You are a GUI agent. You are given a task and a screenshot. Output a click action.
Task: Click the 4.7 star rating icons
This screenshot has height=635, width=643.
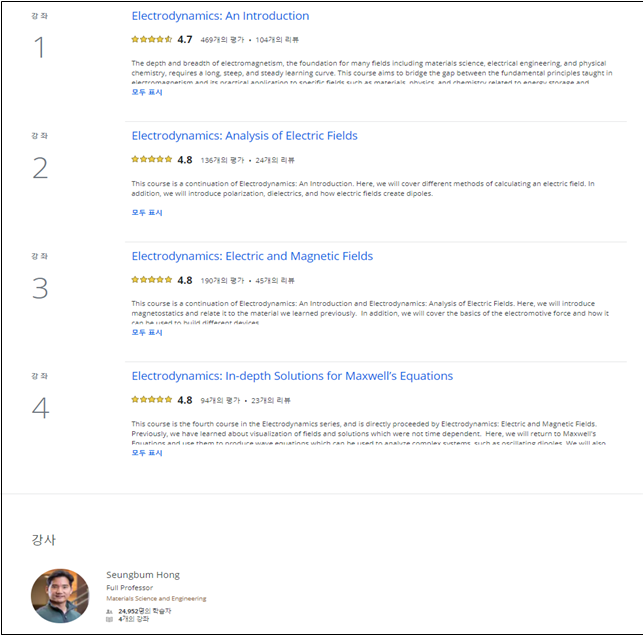click(x=152, y=39)
